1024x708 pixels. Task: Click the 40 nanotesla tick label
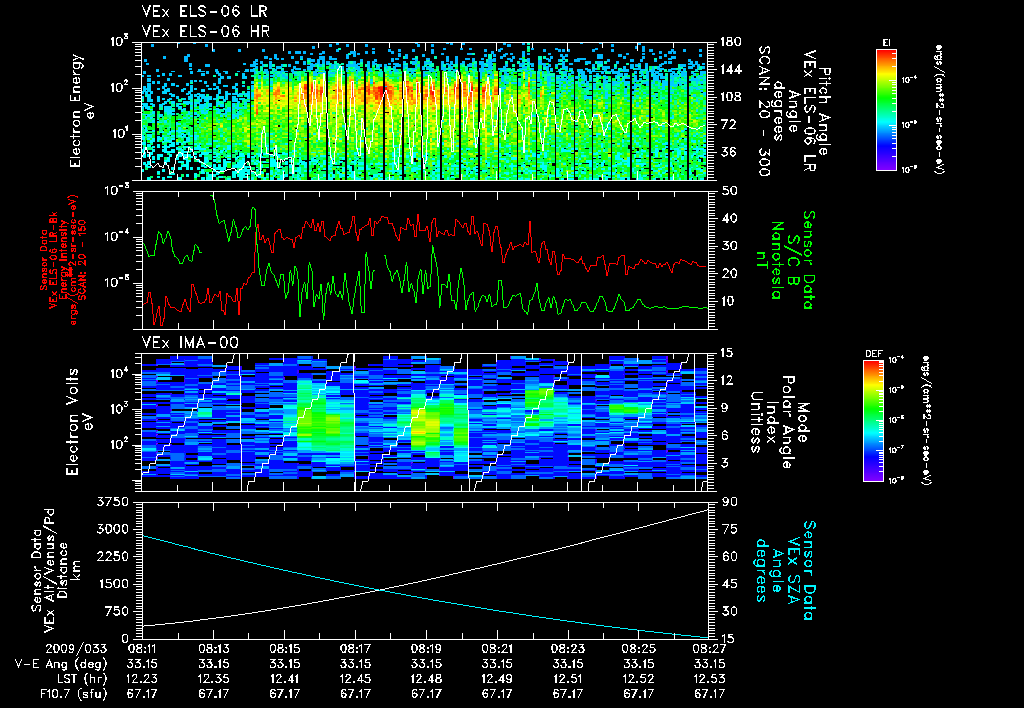[730, 218]
